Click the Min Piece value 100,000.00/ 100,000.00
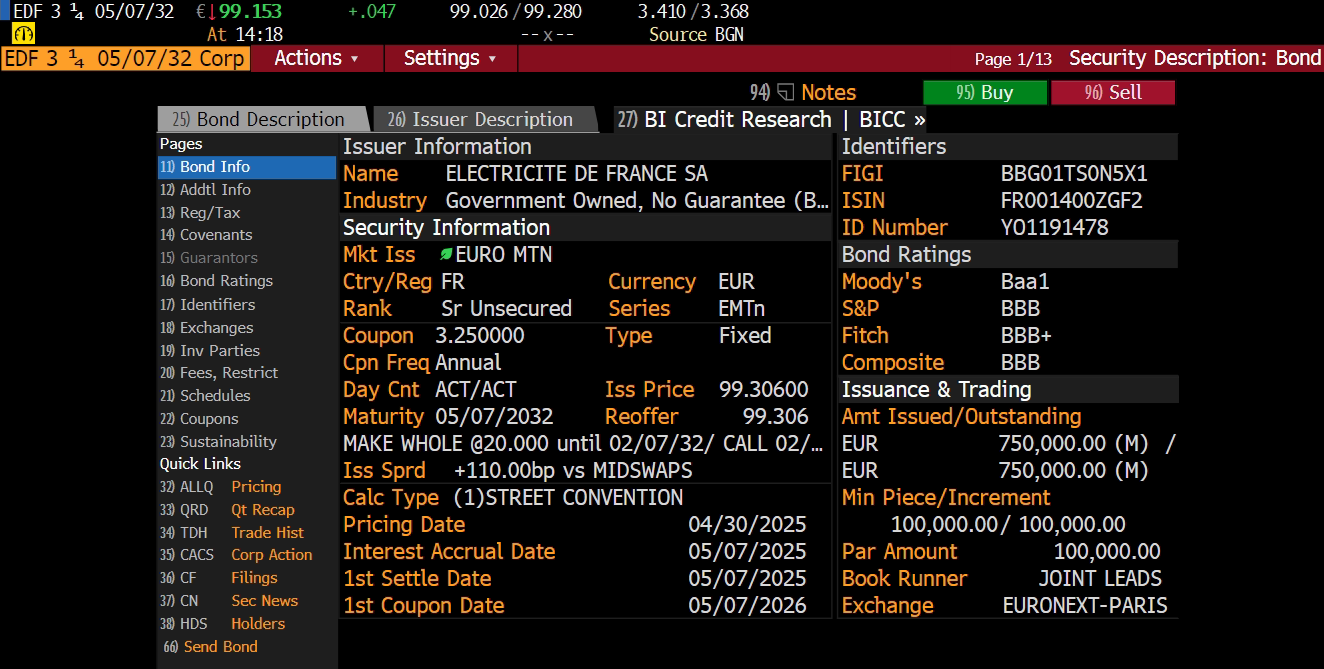Viewport: 1324px width, 669px height. pyautogui.click(x=1008, y=525)
